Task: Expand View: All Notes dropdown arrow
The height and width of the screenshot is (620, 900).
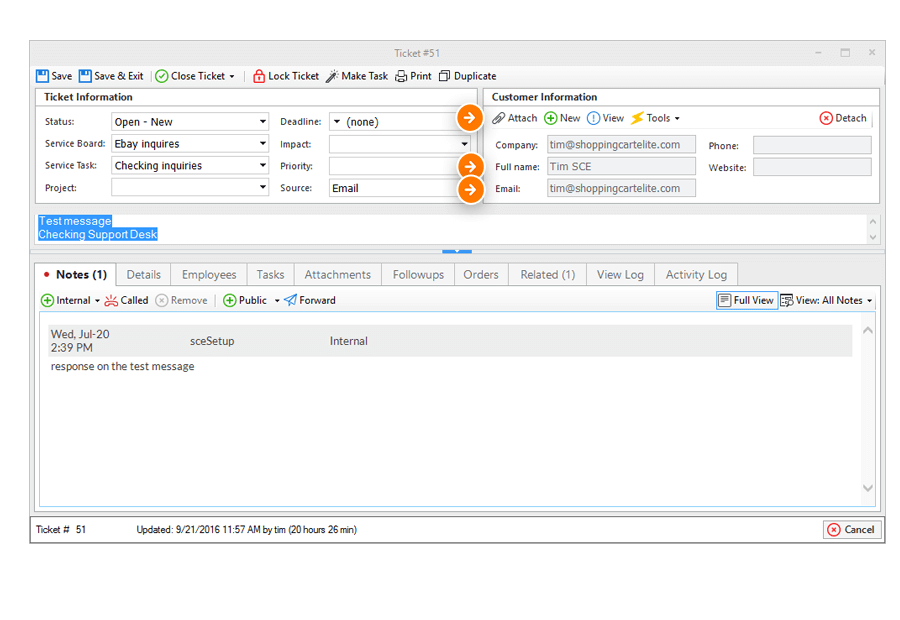Action: point(870,301)
